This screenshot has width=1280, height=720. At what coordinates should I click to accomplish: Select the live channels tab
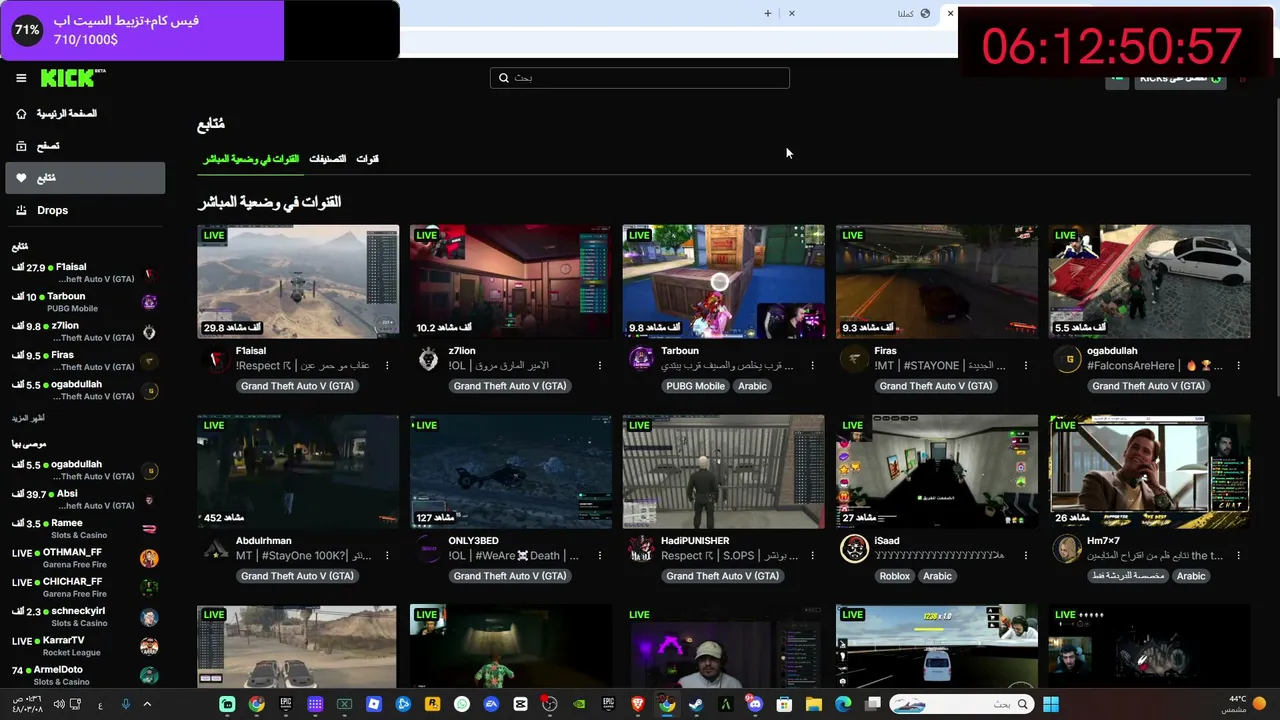click(x=251, y=159)
